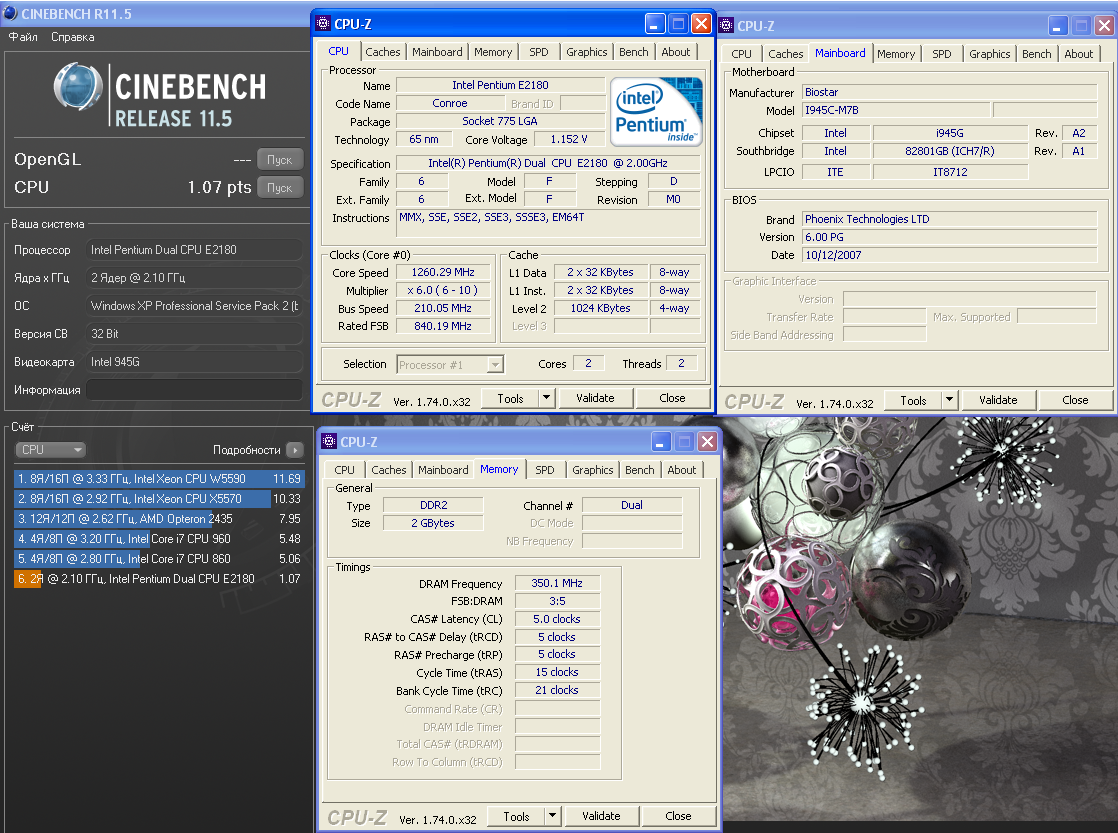The height and width of the screenshot is (833, 1118).
Task: Click BIOS brand Phoenix Technologies LTD
Action: pos(949,219)
